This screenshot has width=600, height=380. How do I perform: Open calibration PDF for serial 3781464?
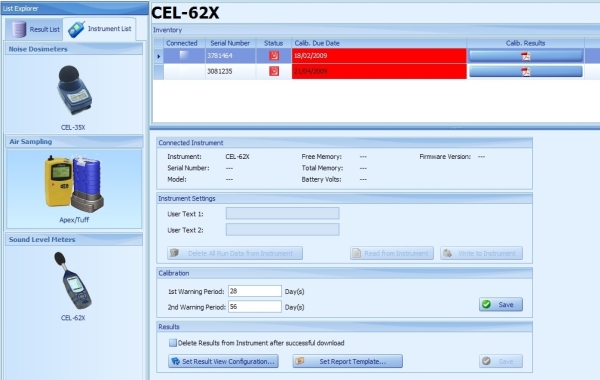[525, 56]
